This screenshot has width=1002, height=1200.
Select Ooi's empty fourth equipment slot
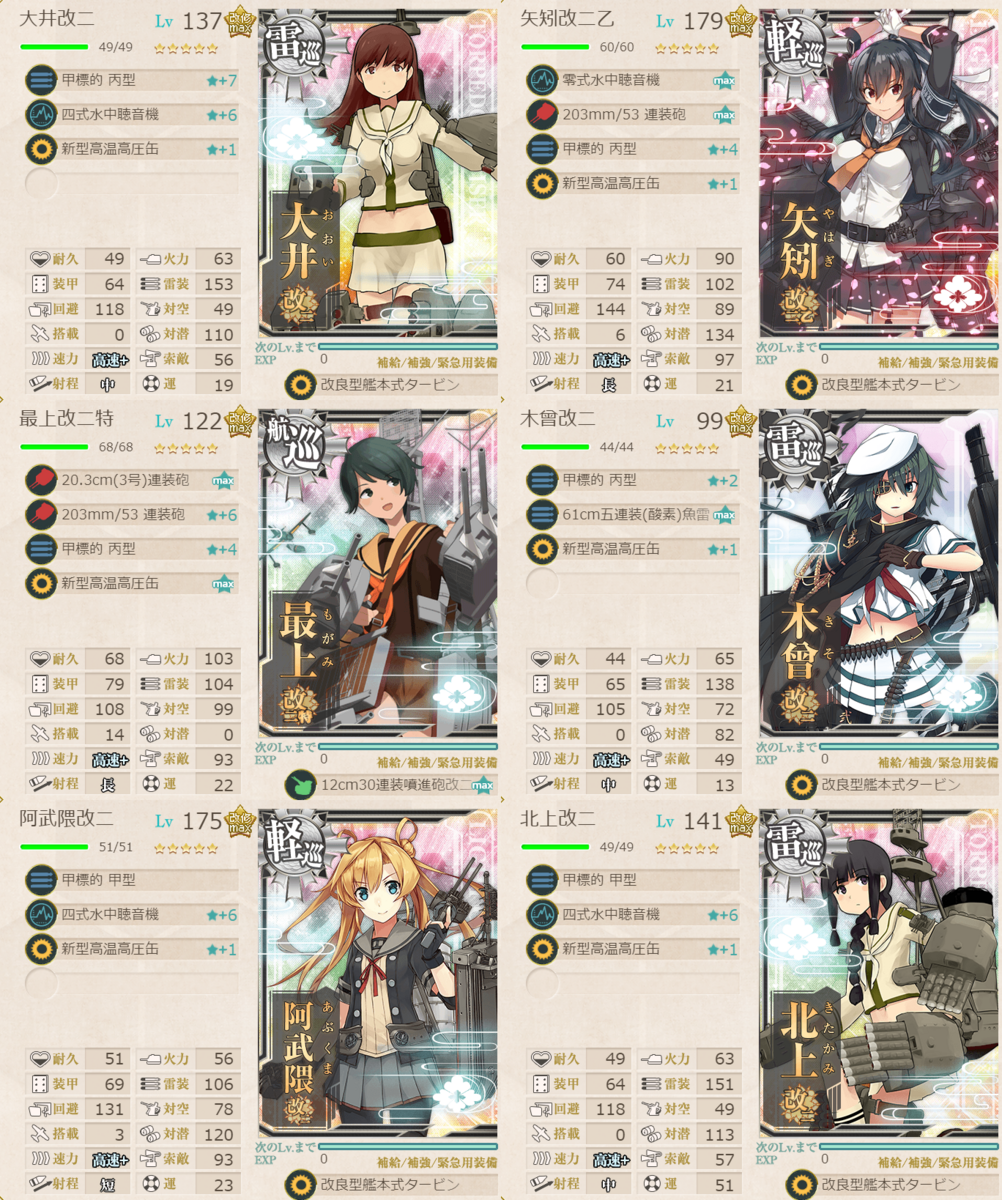(x=130, y=183)
